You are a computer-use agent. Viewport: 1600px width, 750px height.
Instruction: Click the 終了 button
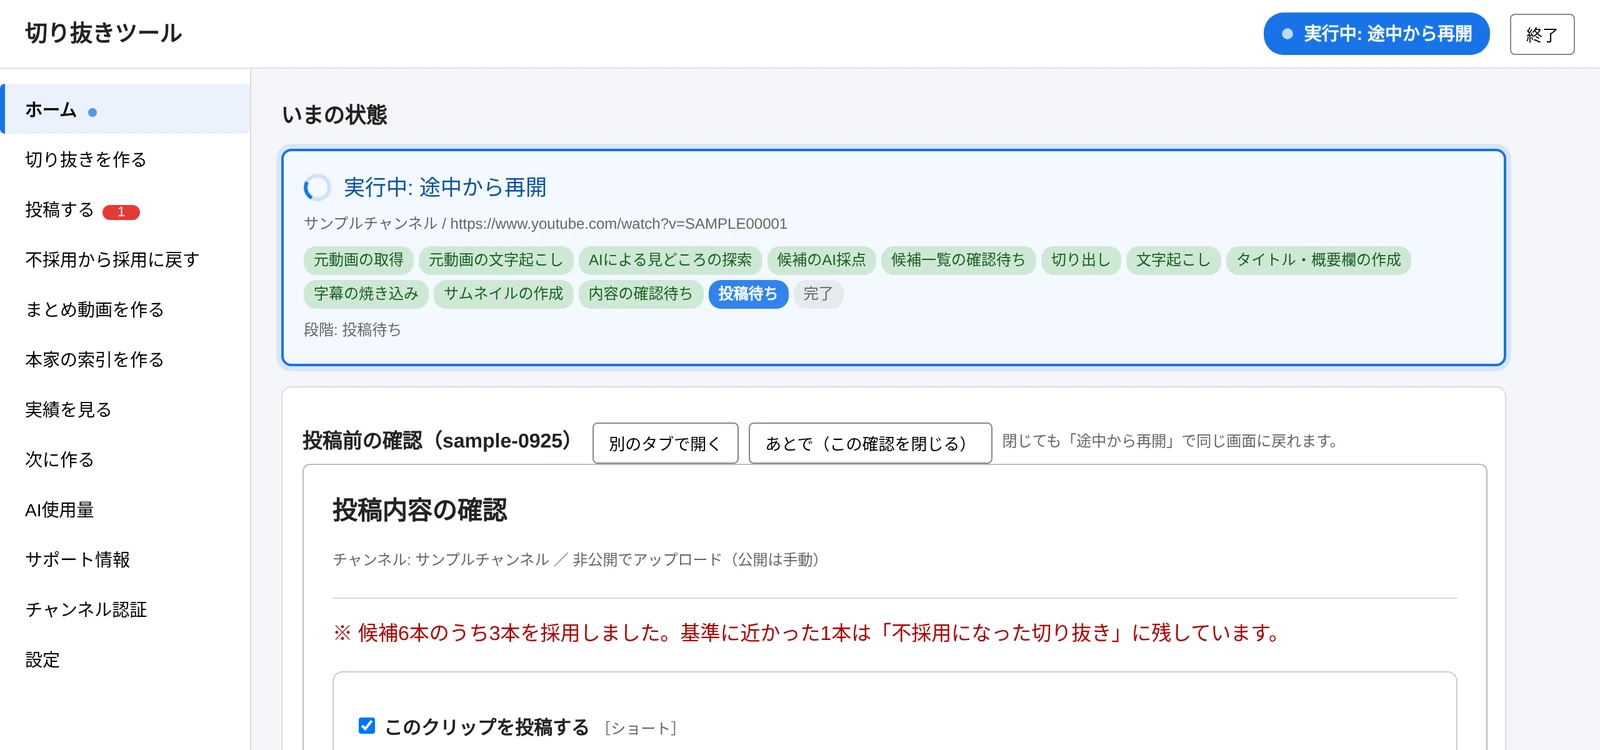[1542, 34]
